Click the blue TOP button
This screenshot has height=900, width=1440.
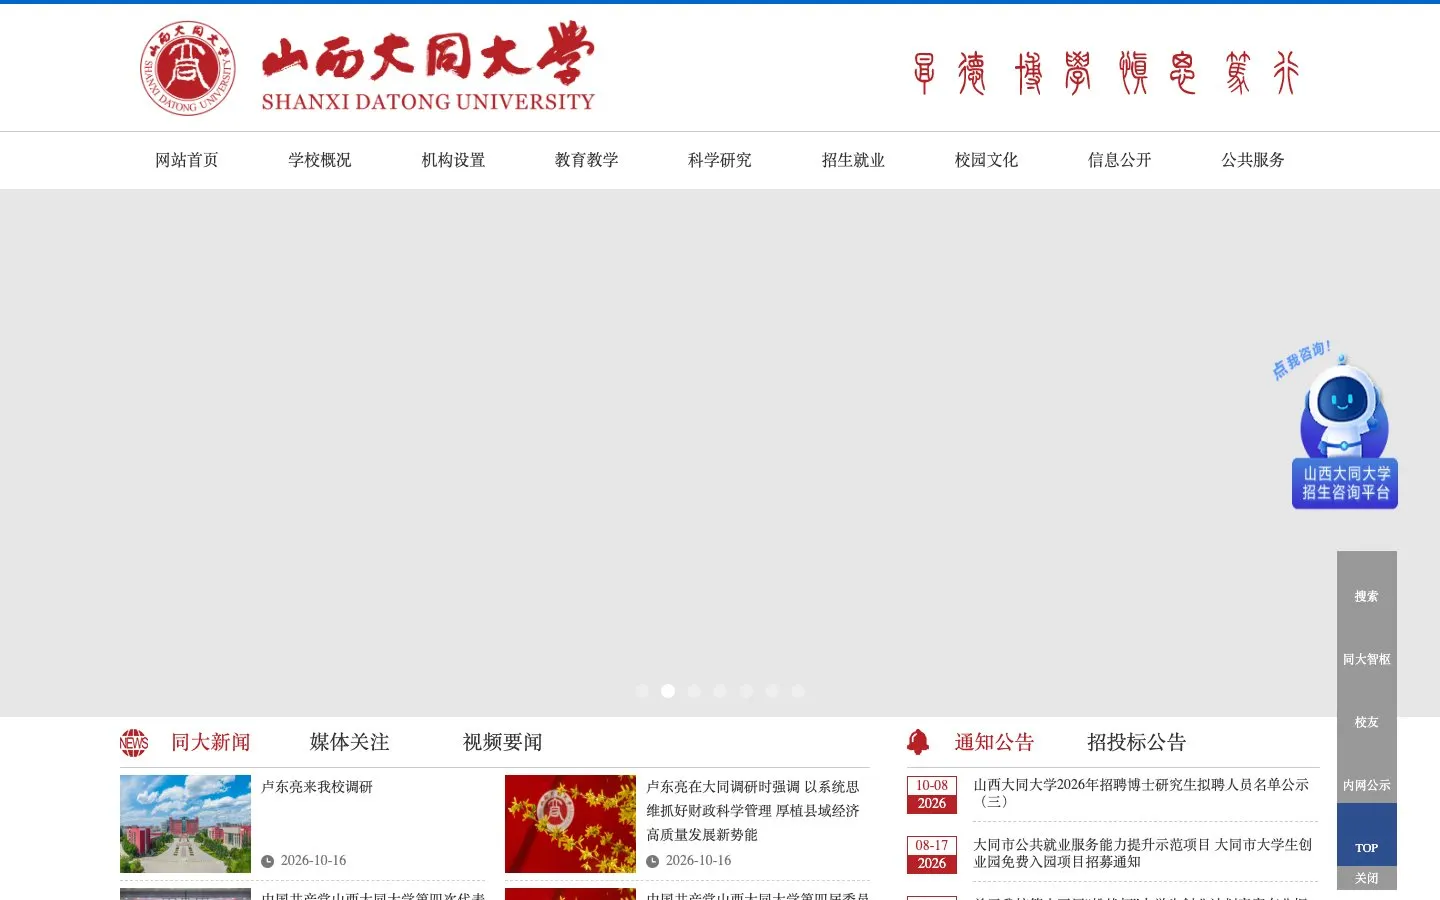(1367, 834)
